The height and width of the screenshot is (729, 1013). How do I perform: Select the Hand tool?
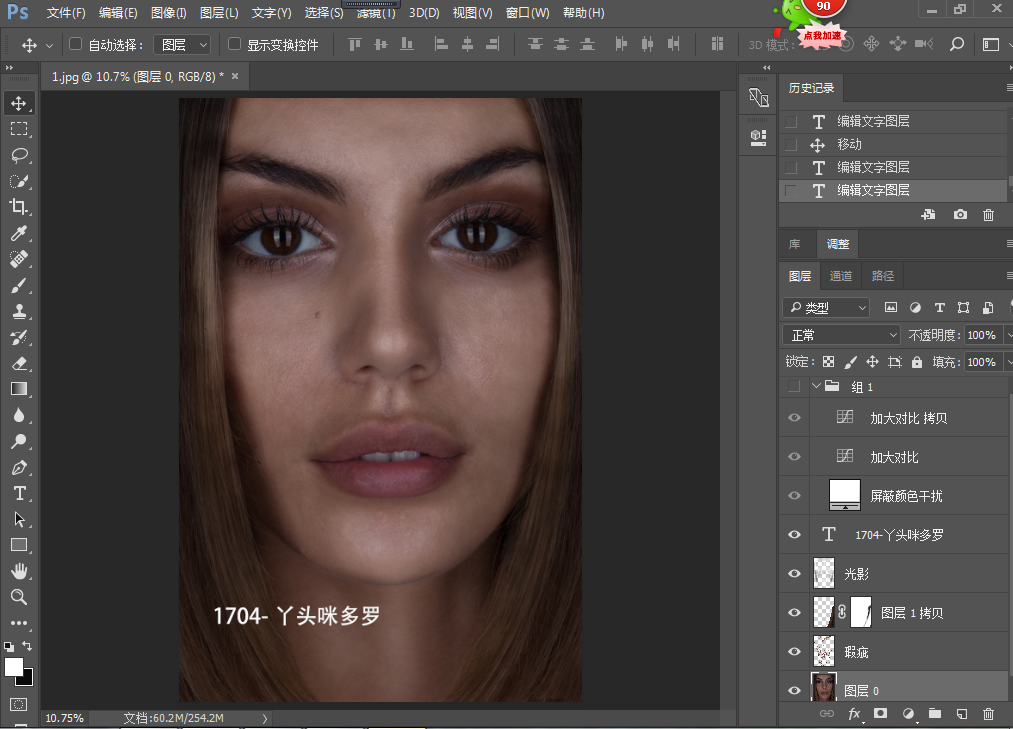pyautogui.click(x=19, y=571)
